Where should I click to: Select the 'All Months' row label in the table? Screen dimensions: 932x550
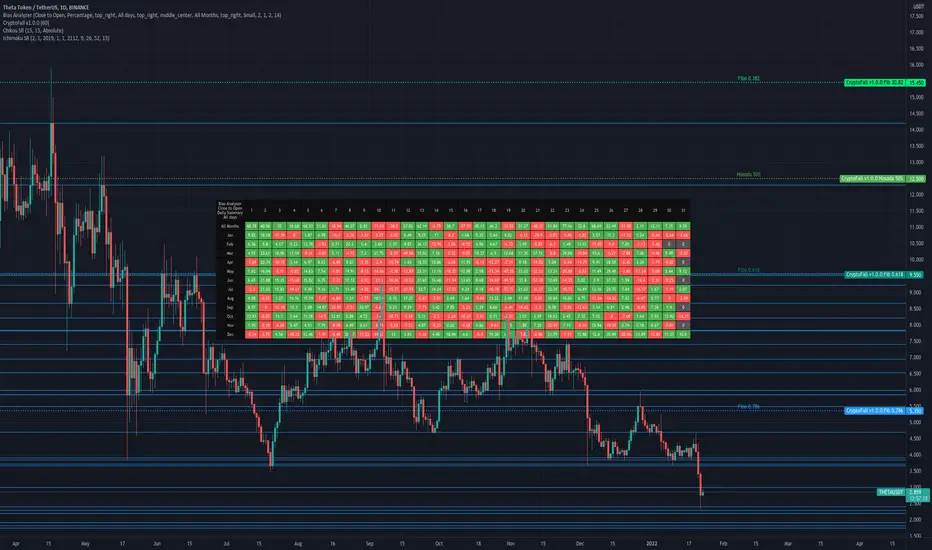tap(230, 227)
